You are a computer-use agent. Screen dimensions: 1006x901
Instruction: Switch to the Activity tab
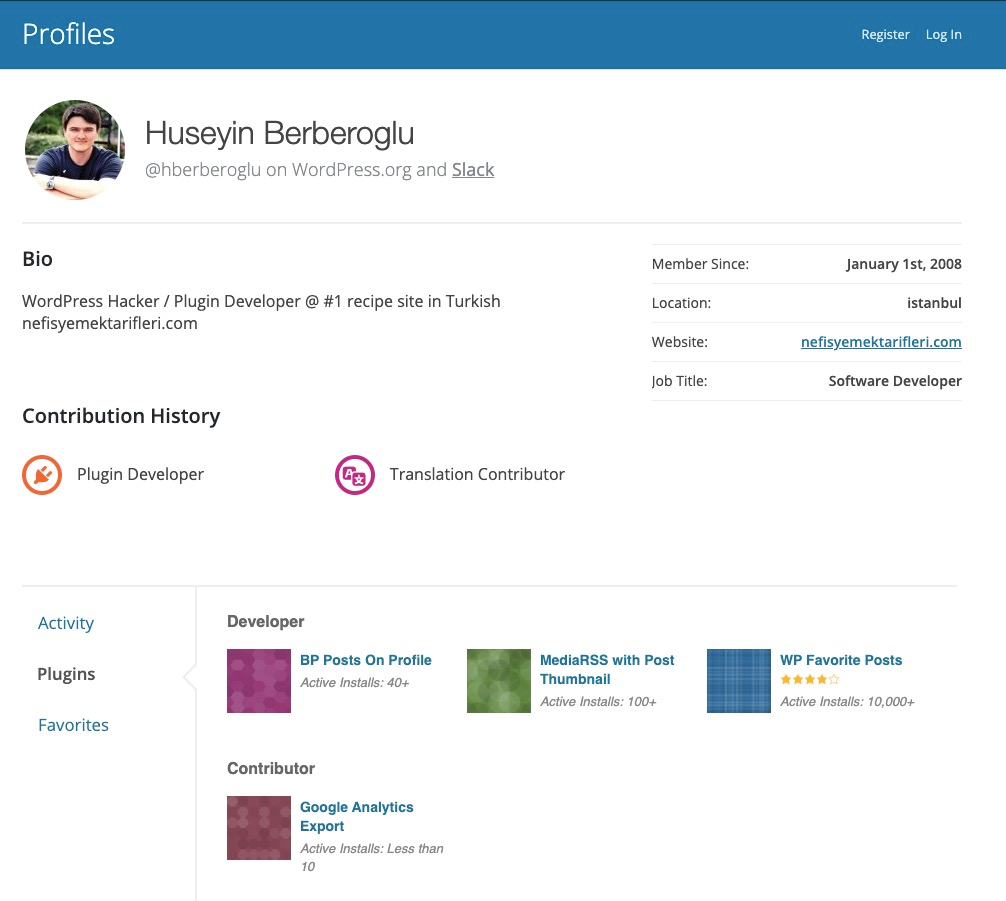(65, 623)
